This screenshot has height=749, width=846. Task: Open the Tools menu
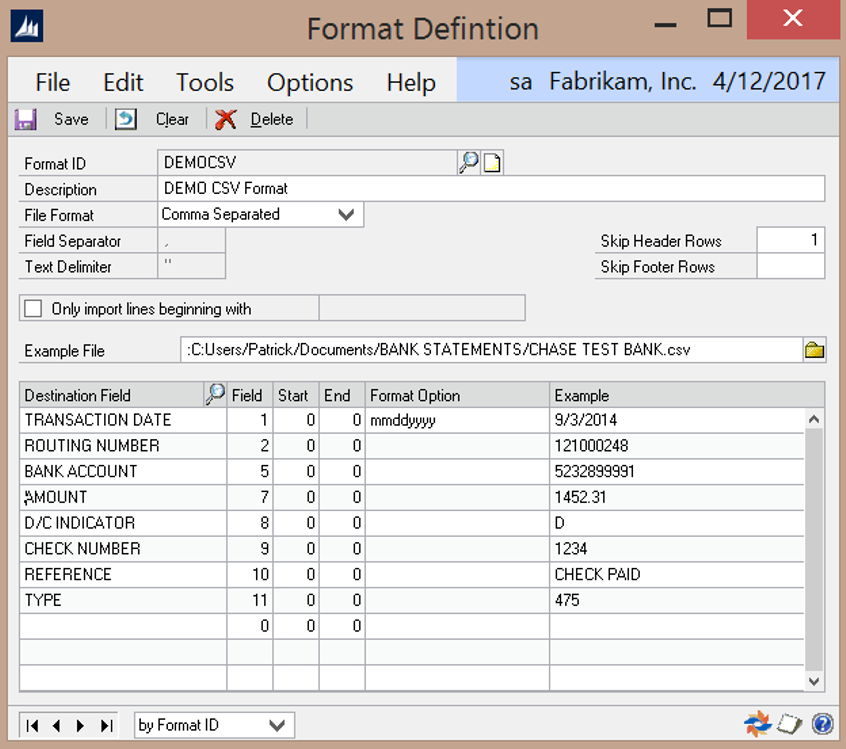click(205, 82)
